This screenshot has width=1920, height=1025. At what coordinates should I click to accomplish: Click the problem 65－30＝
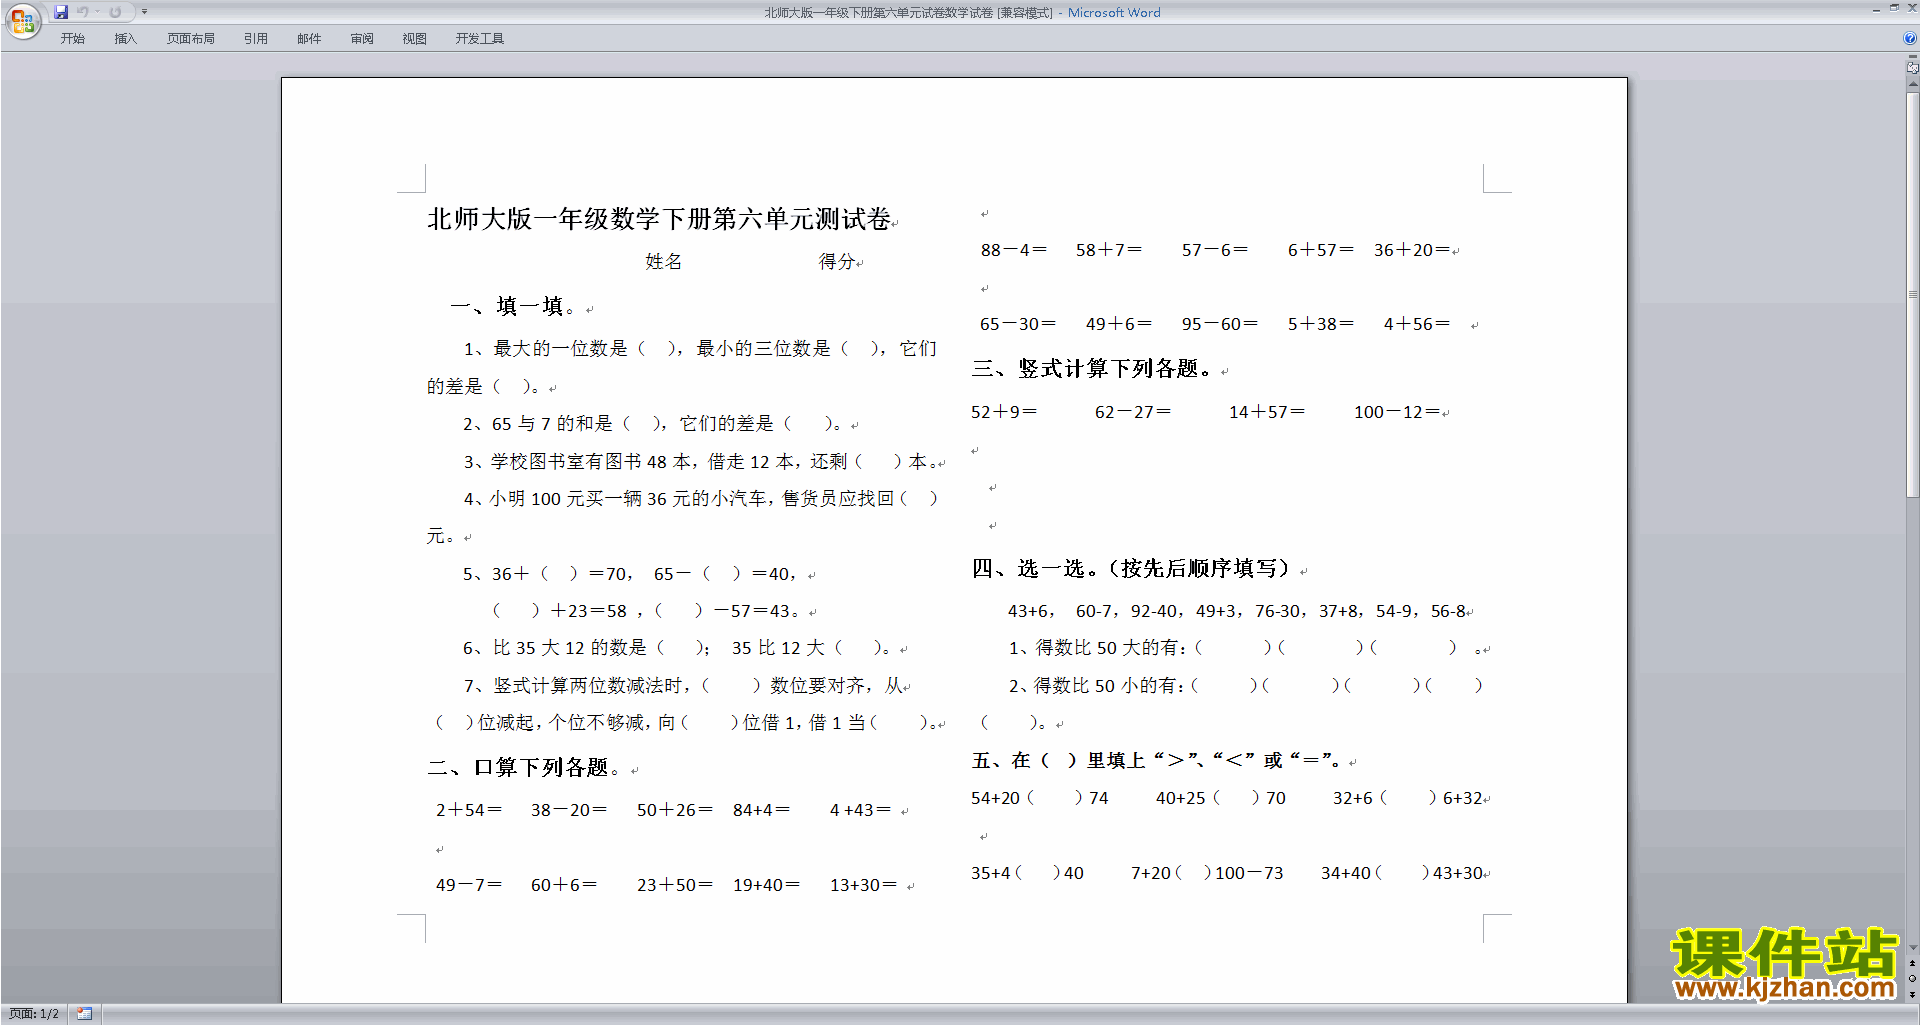(1018, 324)
